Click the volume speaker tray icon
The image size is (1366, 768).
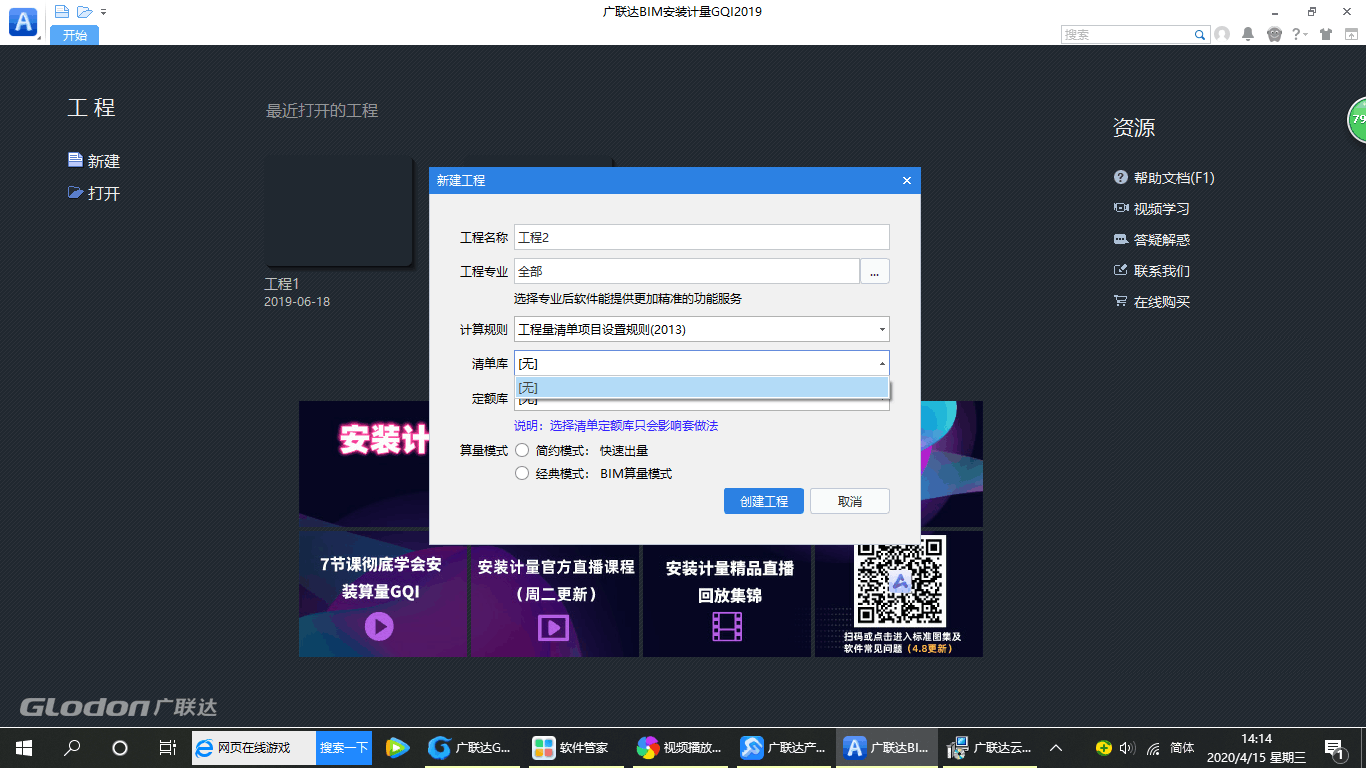pos(1127,747)
